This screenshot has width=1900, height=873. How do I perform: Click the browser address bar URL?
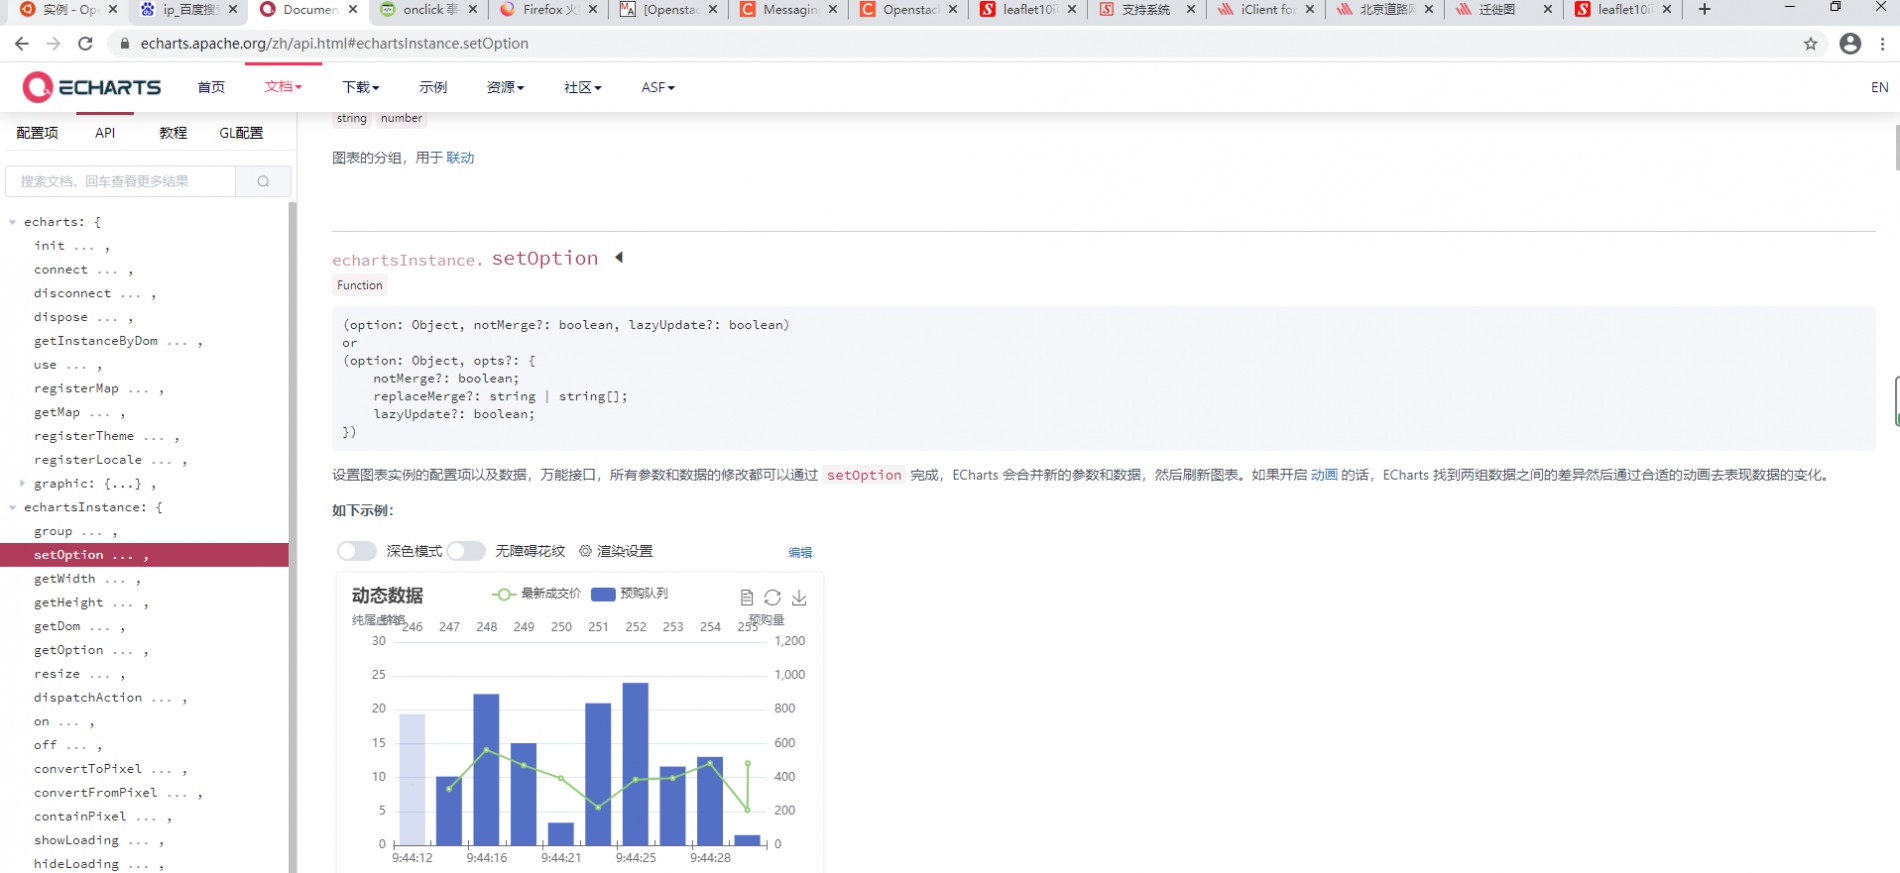pos(334,44)
